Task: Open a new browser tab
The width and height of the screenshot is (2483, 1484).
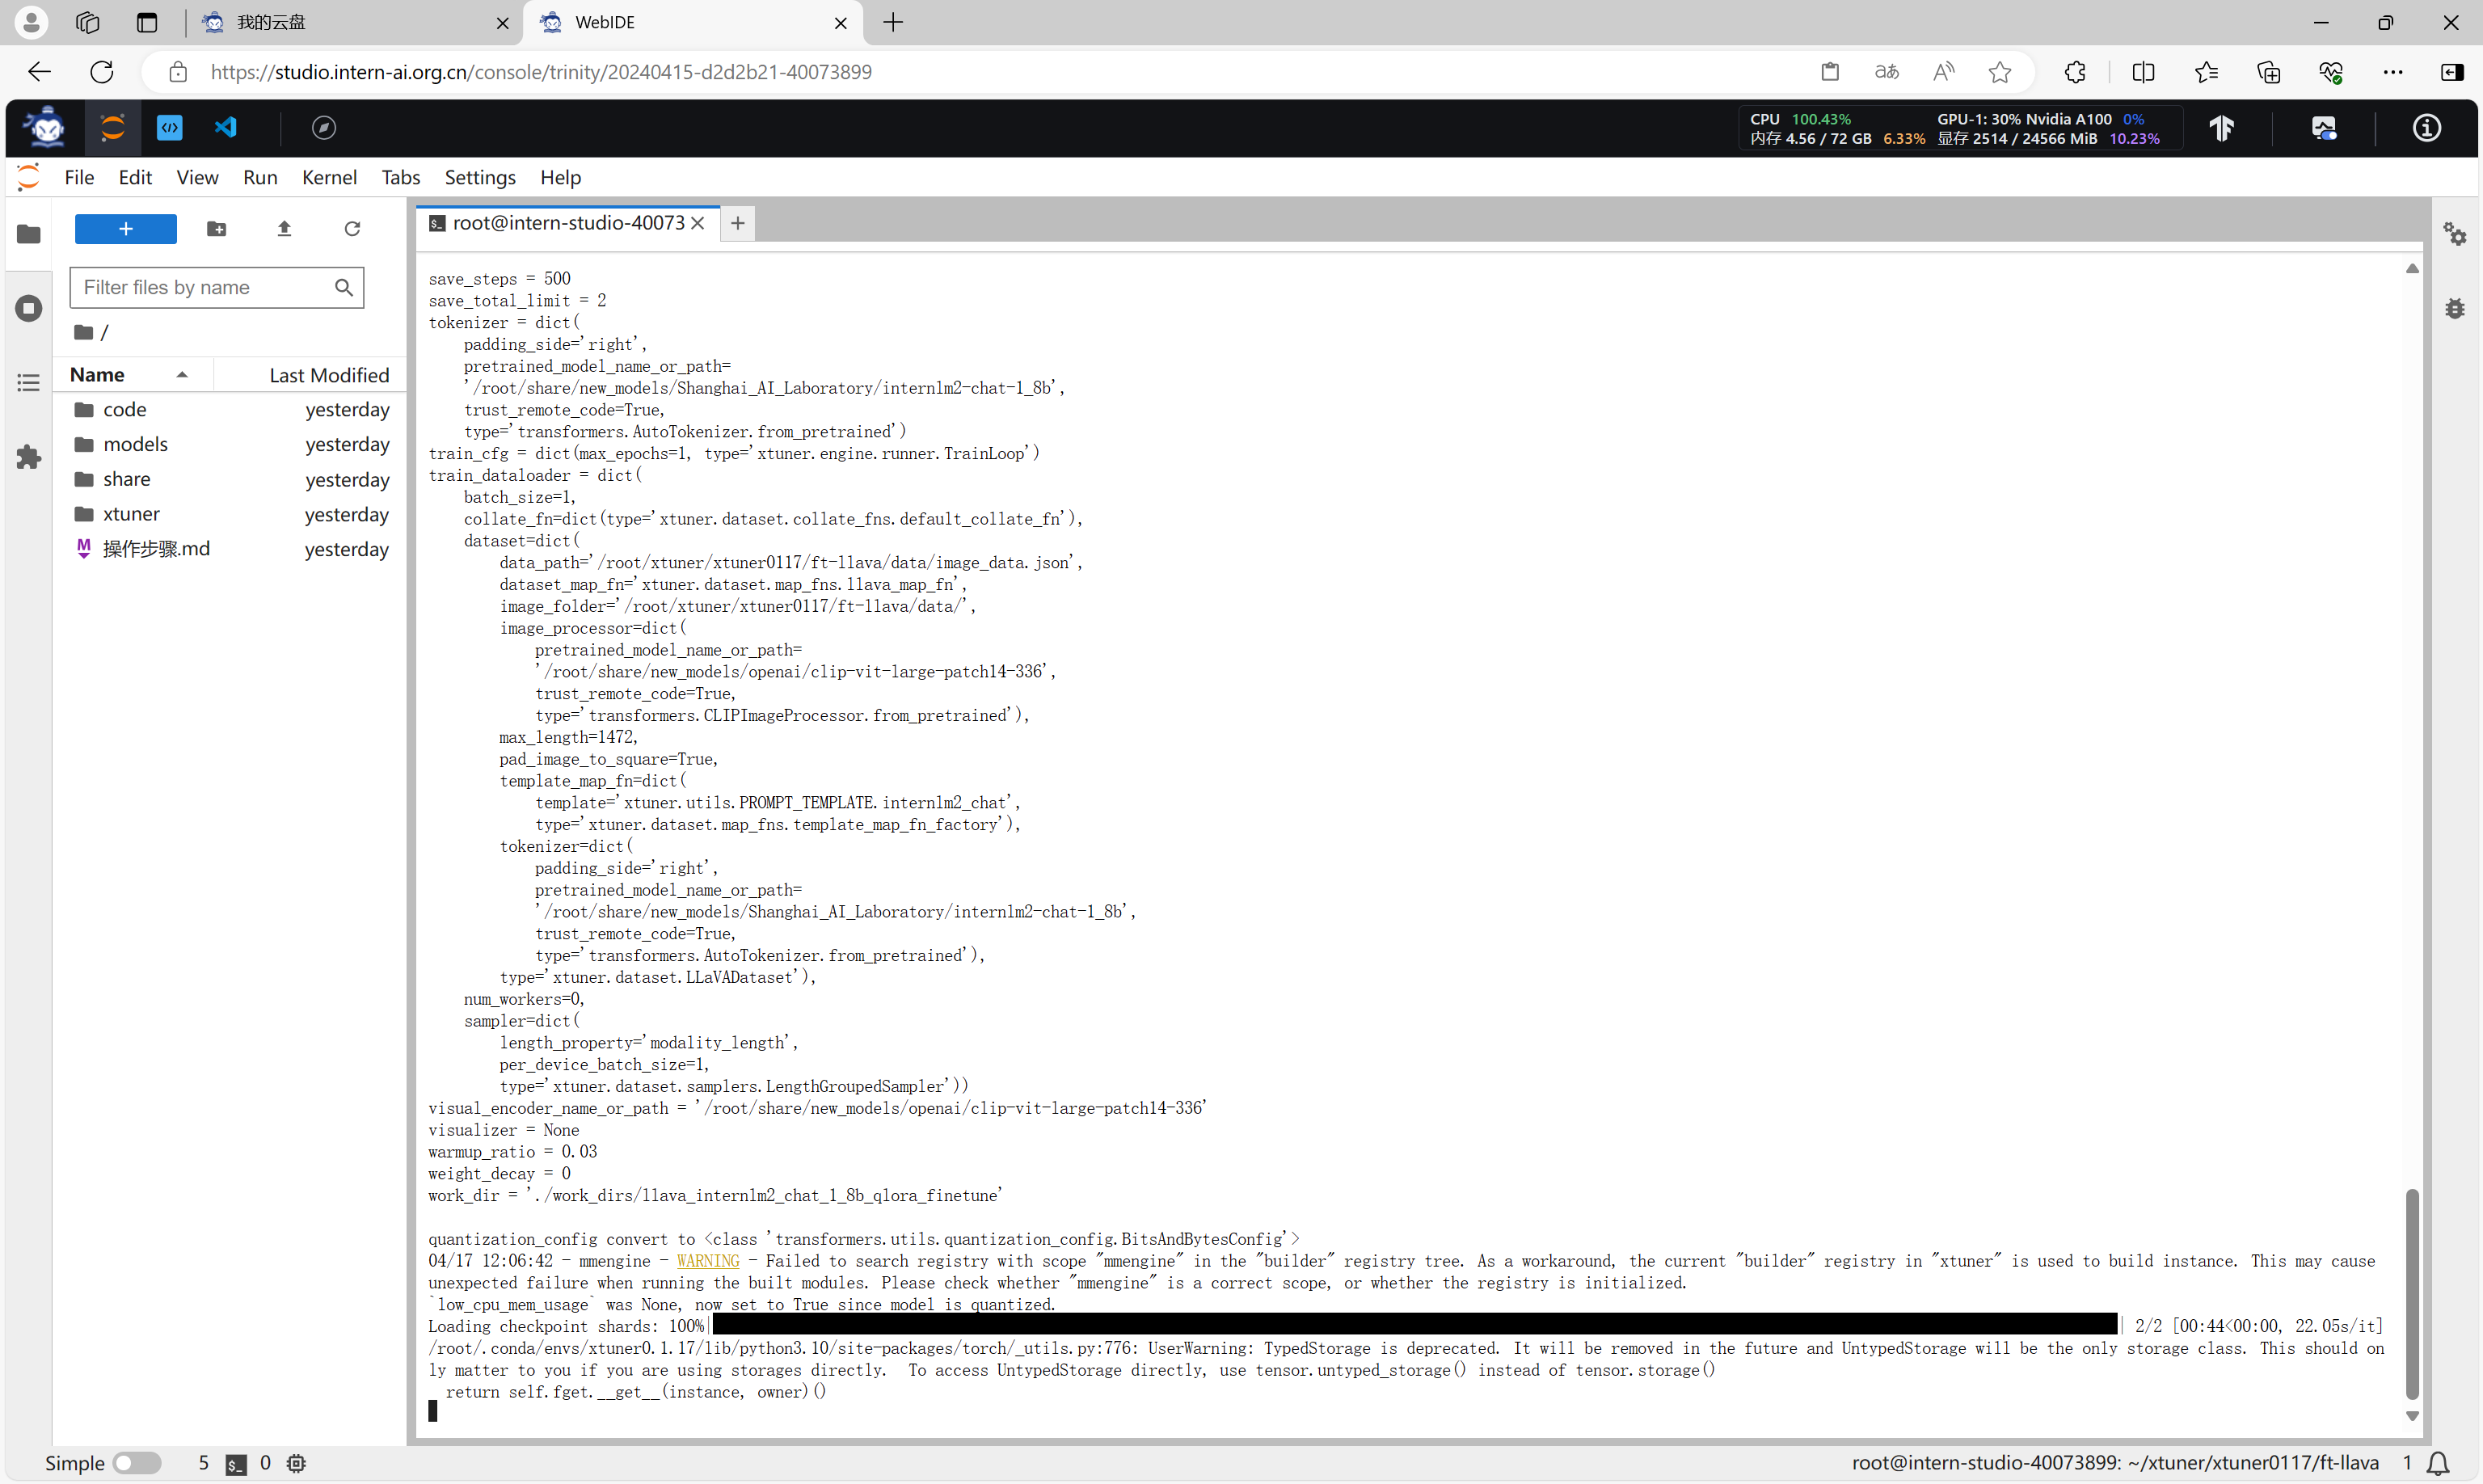Action: coord(893,22)
